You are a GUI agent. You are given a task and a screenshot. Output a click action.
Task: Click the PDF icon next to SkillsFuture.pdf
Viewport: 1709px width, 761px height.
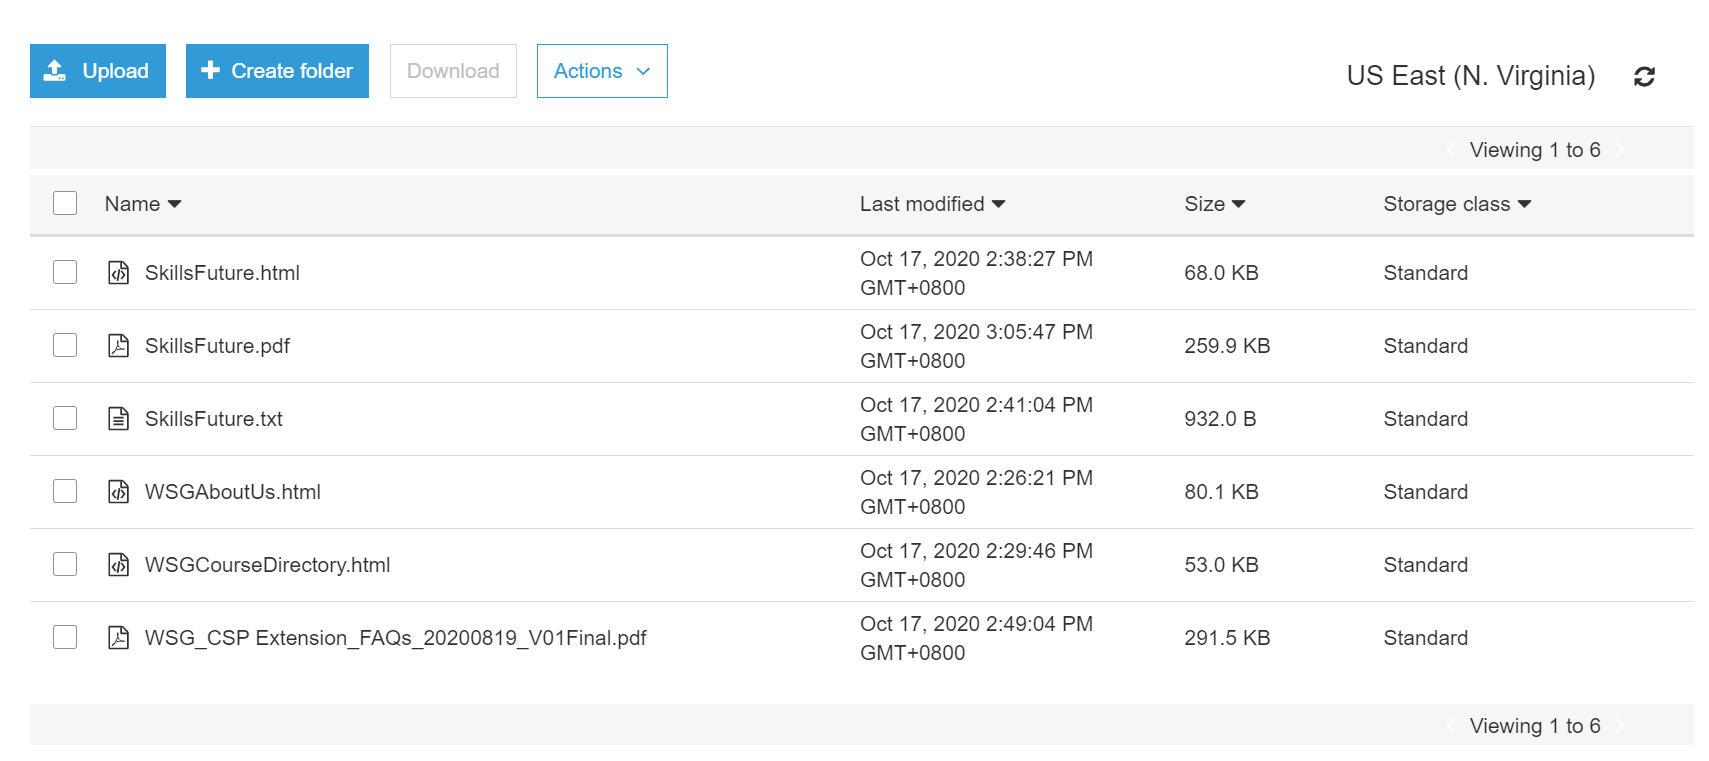tap(118, 345)
